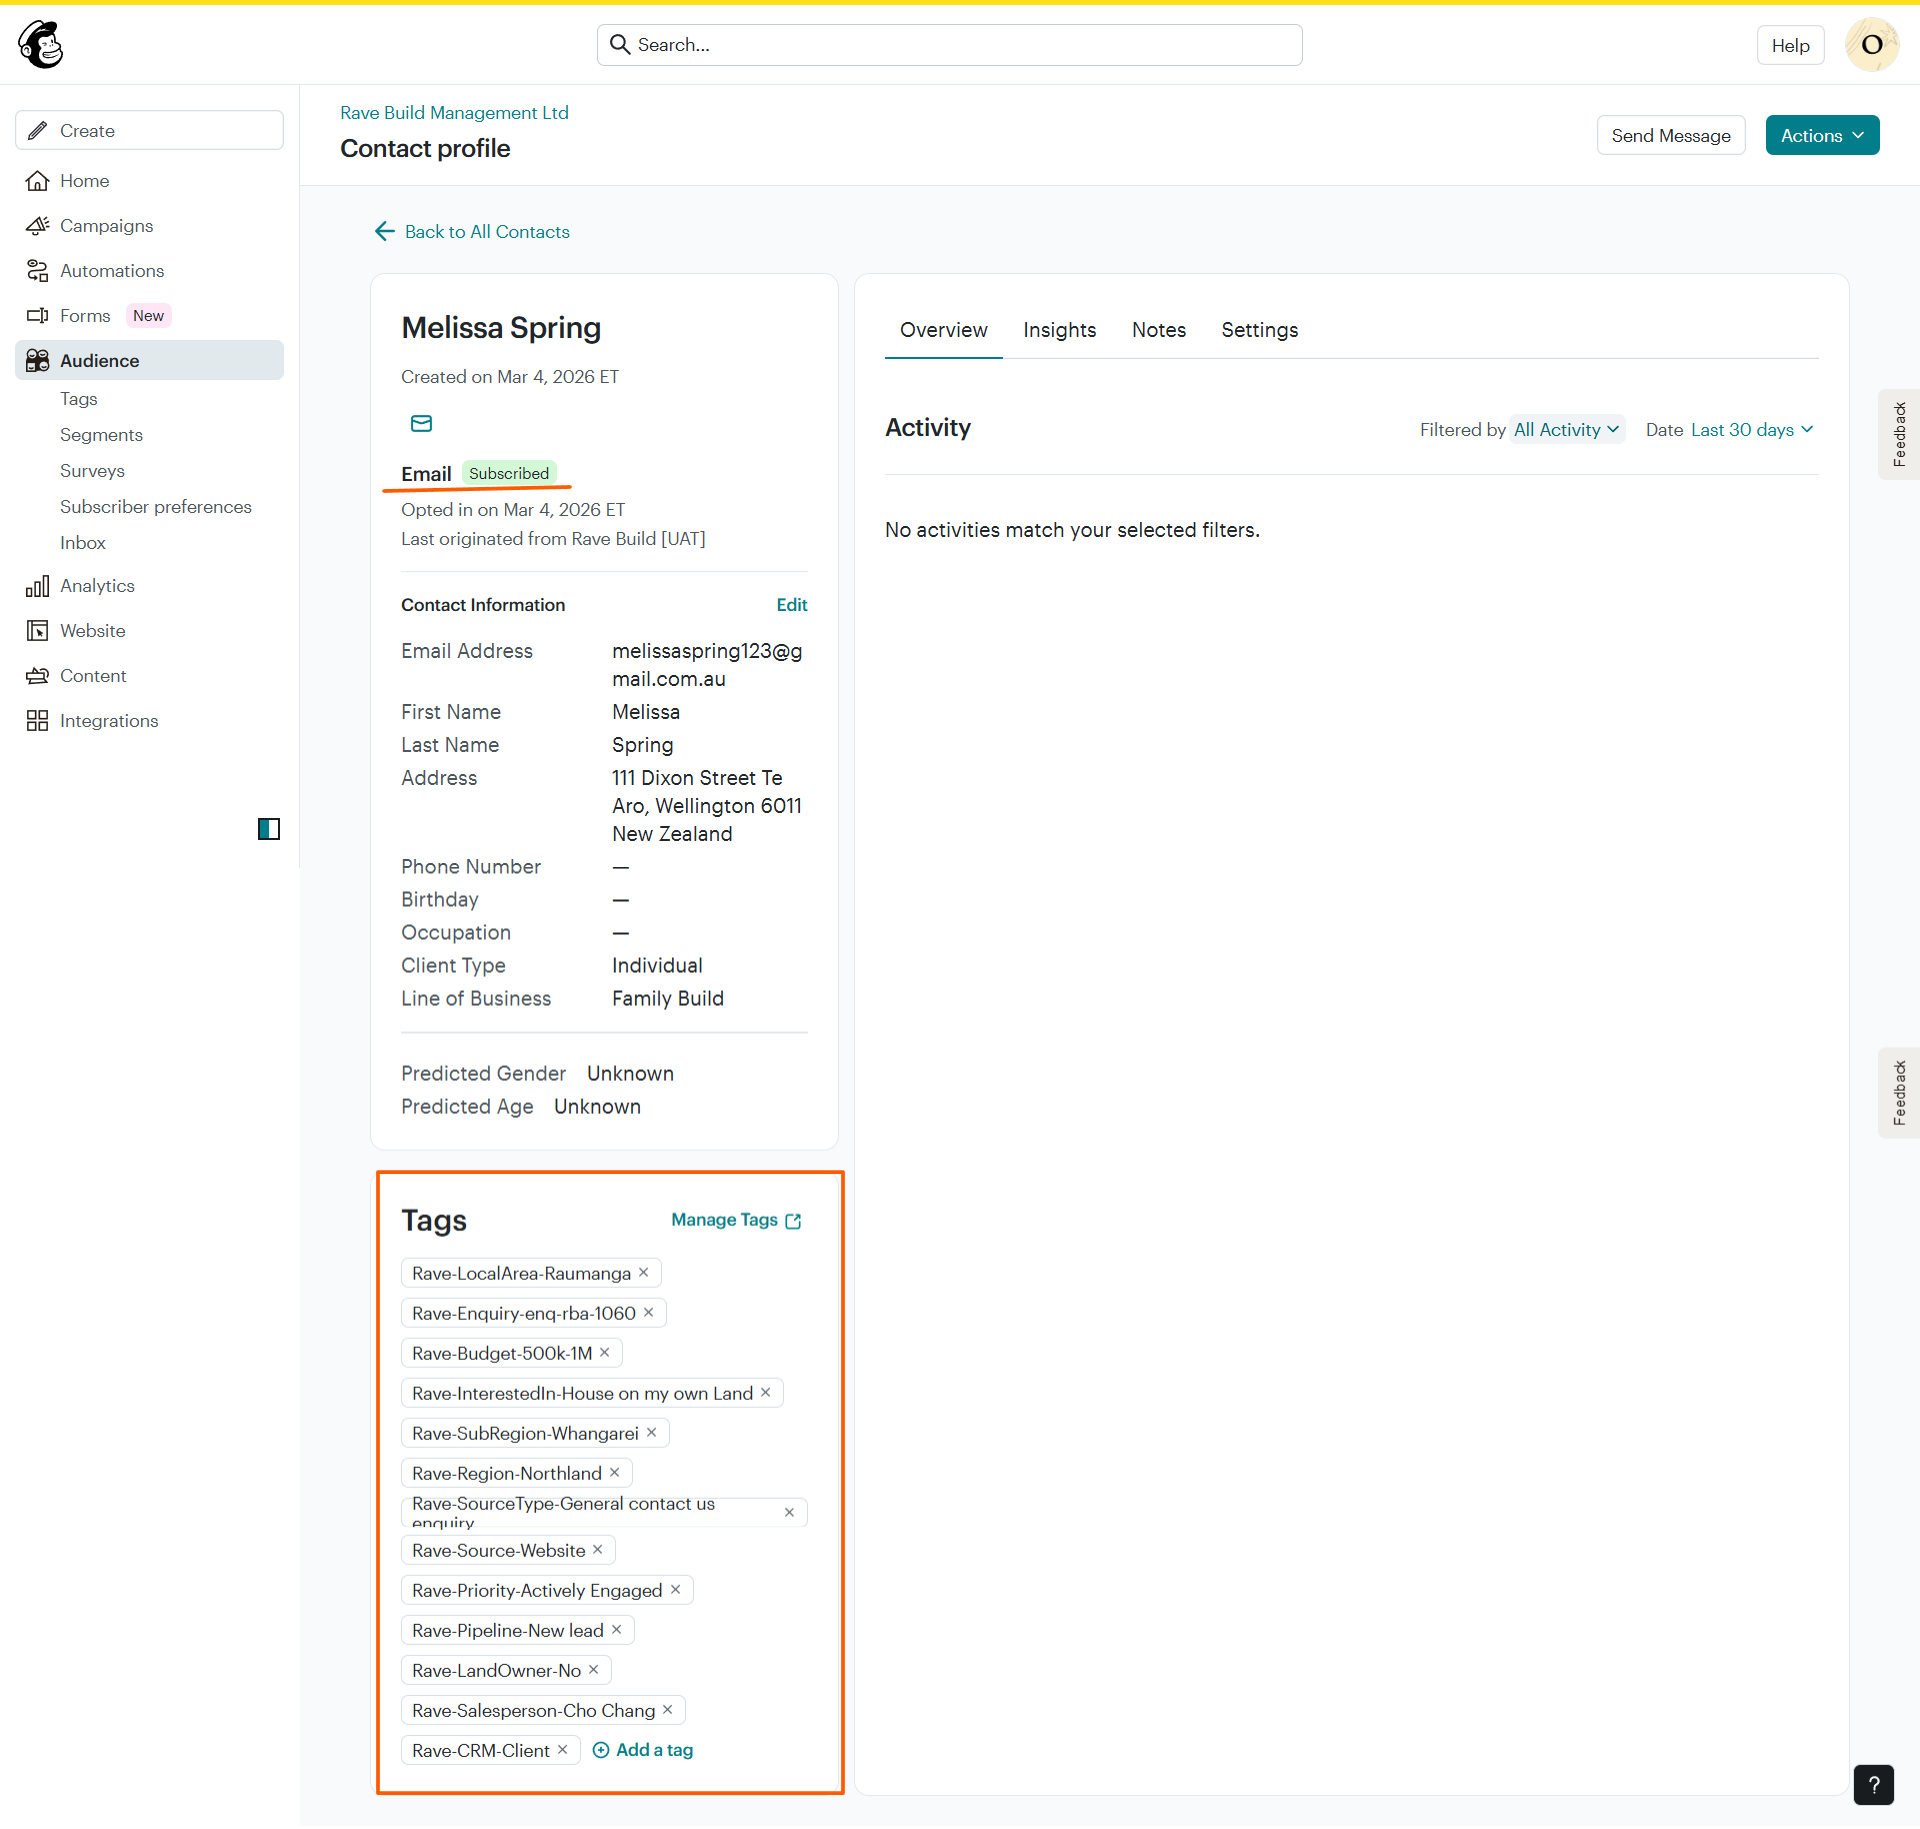This screenshot has width=1920, height=1829.
Task: Expand the Actions dropdown button
Action: (x=1822, y=135)
